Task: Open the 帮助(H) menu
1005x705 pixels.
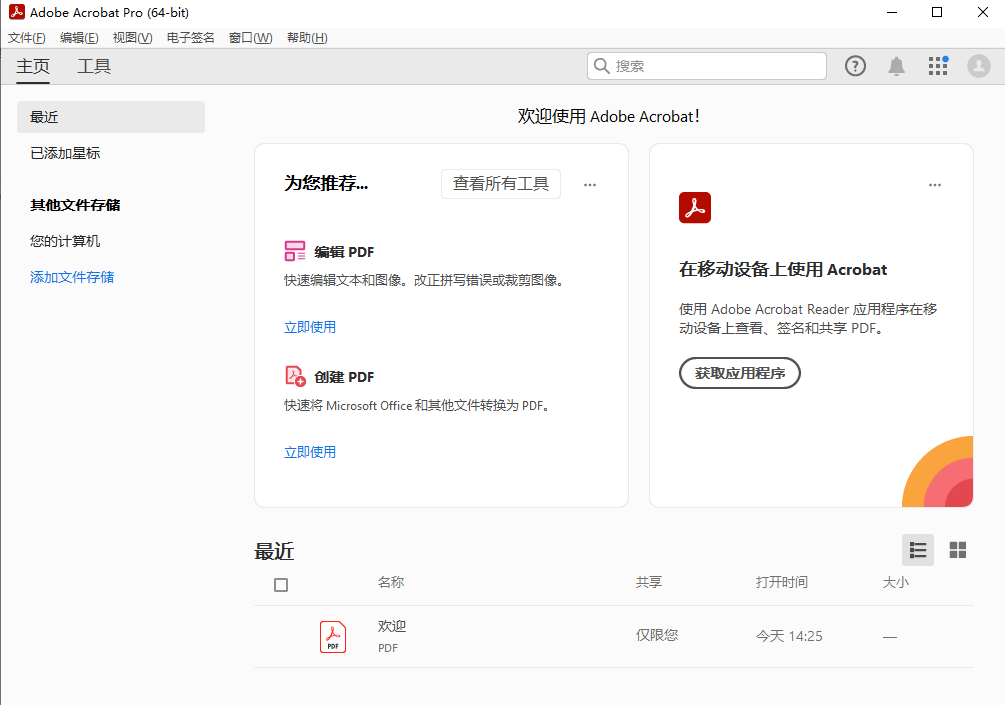Action: tap(307, 38)
